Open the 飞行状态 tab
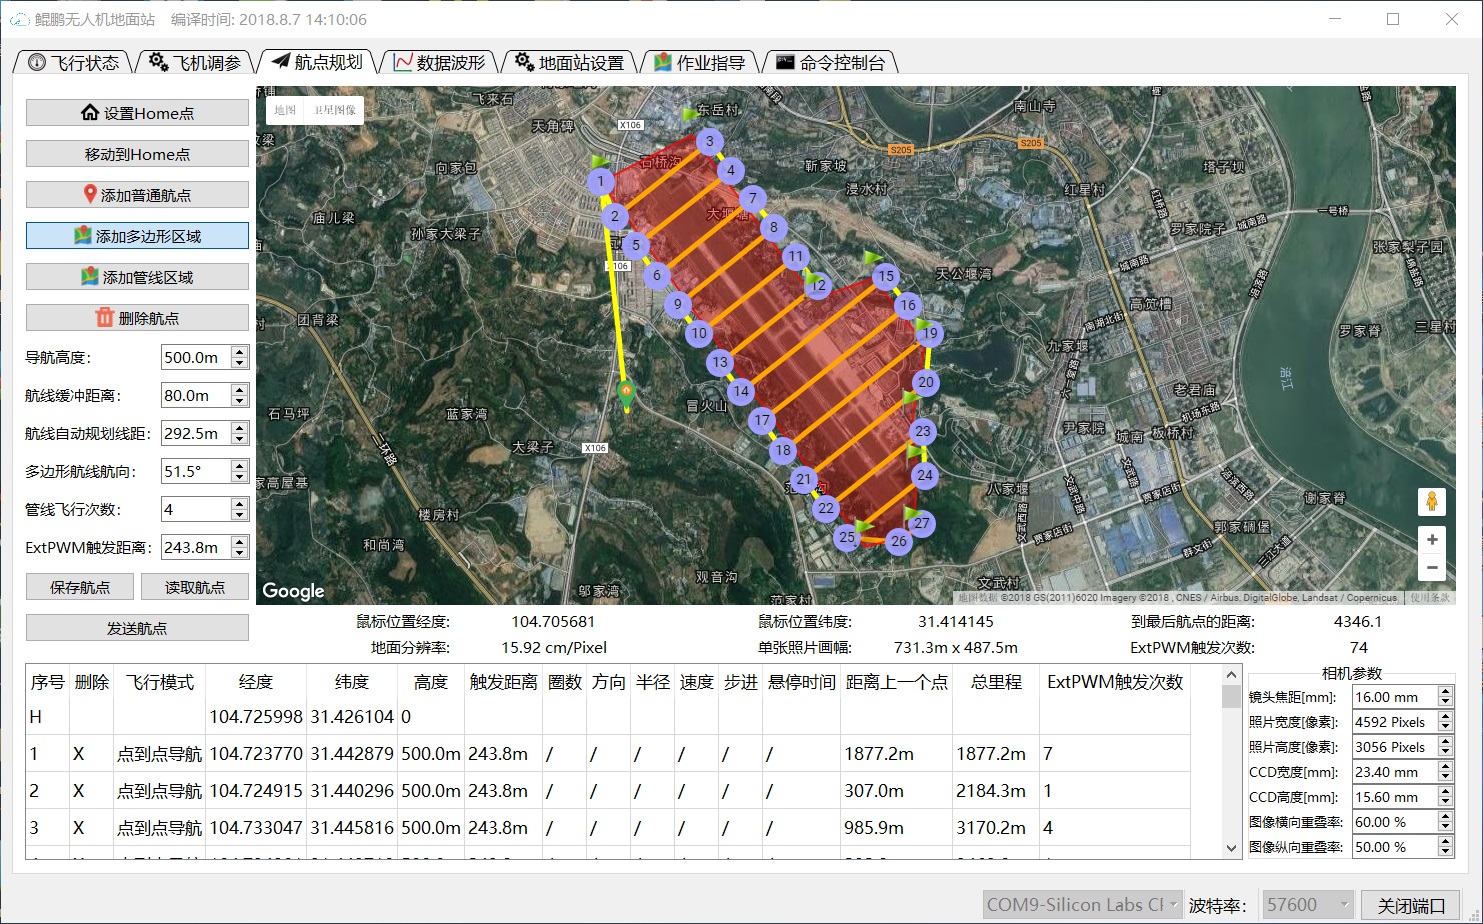The width and height of the screenshot is (1483, 924). coord(74,63)
